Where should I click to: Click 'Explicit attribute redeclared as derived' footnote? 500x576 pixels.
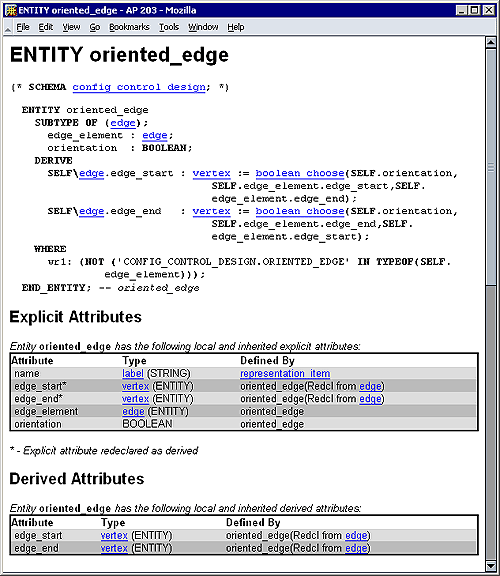111,451
